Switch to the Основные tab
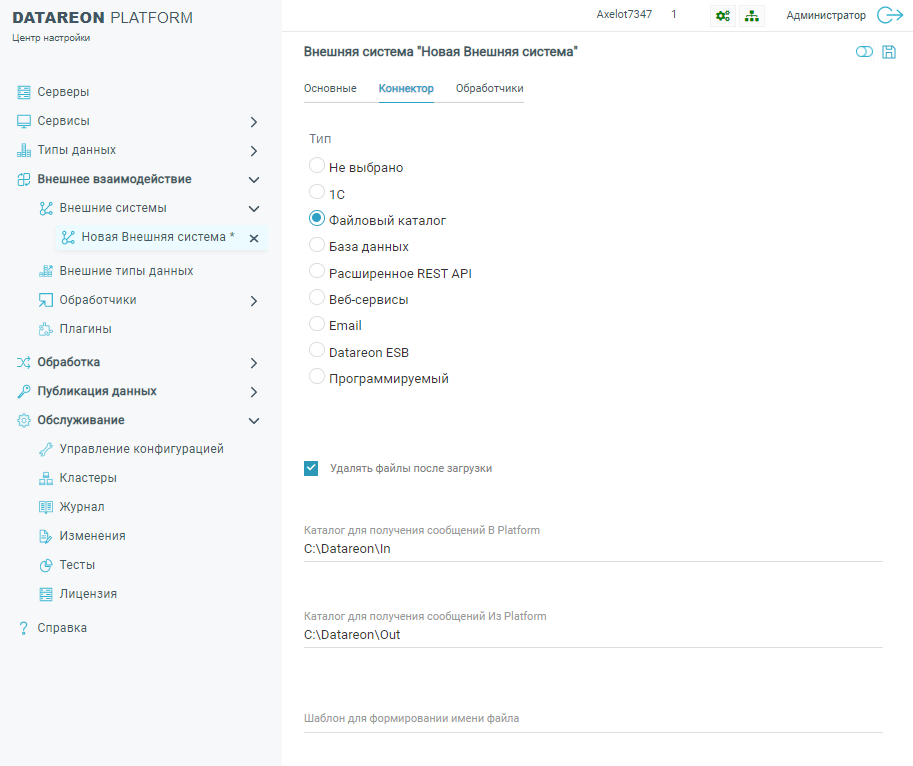The height and width of the screenshot is (766, 913). 330,89
